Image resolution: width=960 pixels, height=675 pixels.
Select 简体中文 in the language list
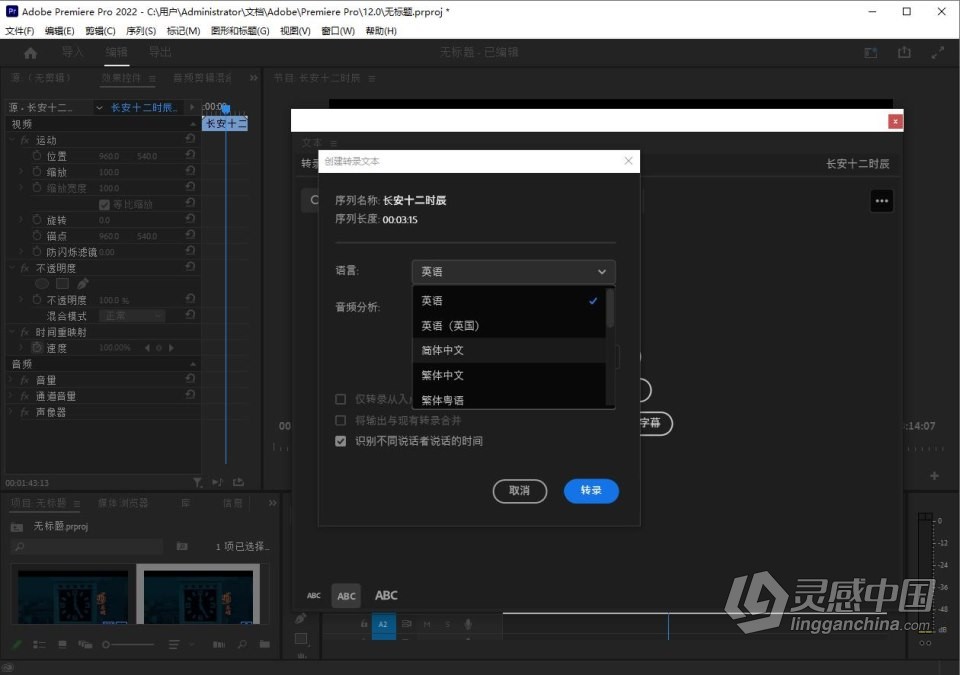(509, 350)
